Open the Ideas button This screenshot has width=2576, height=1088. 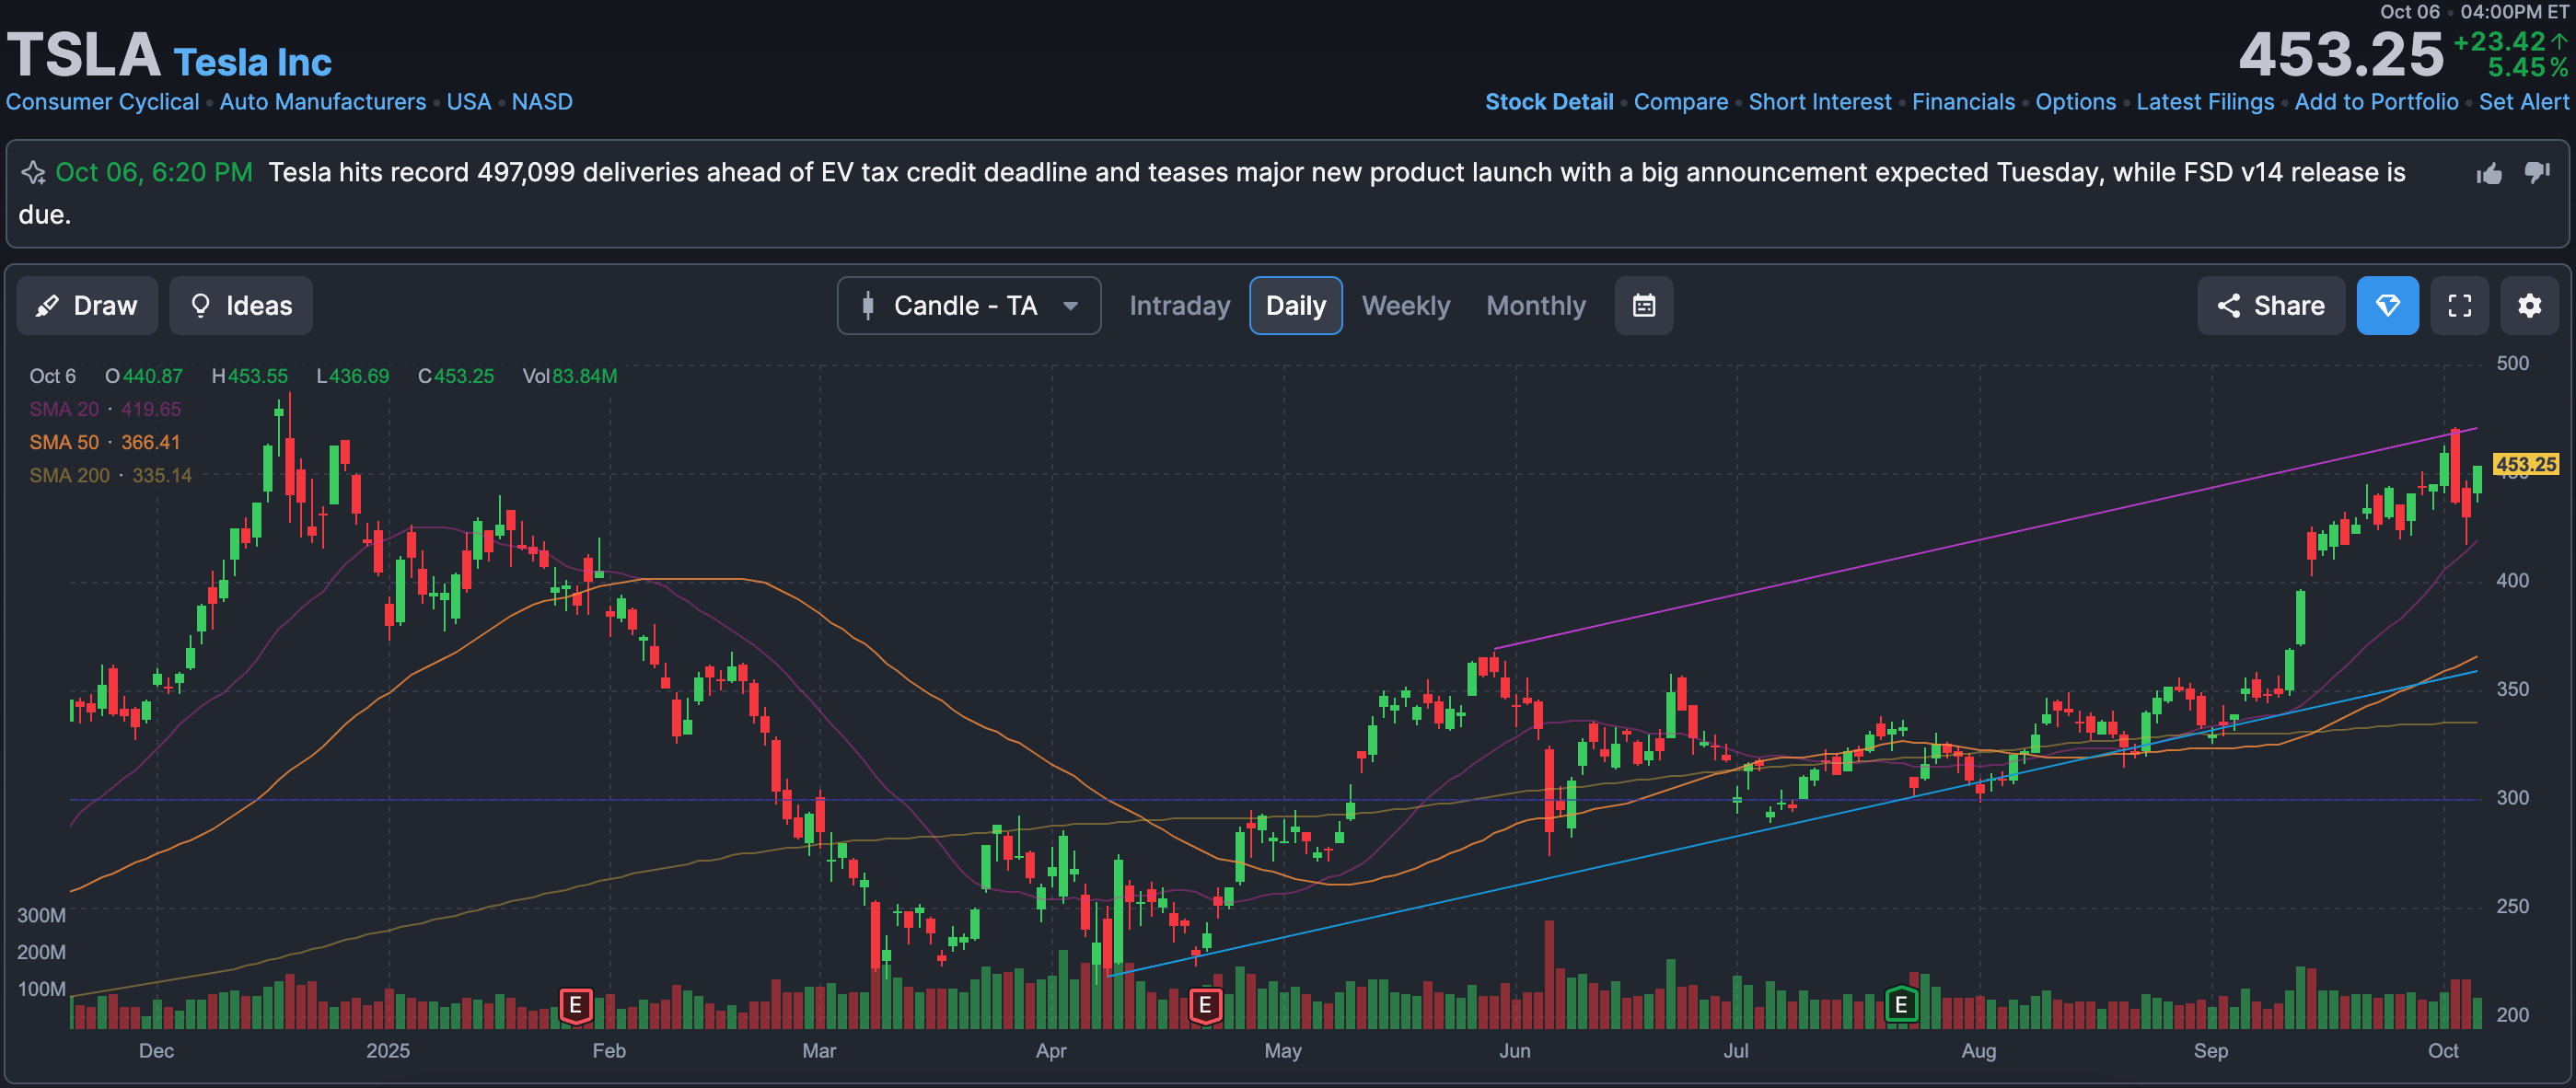point(241,306)
